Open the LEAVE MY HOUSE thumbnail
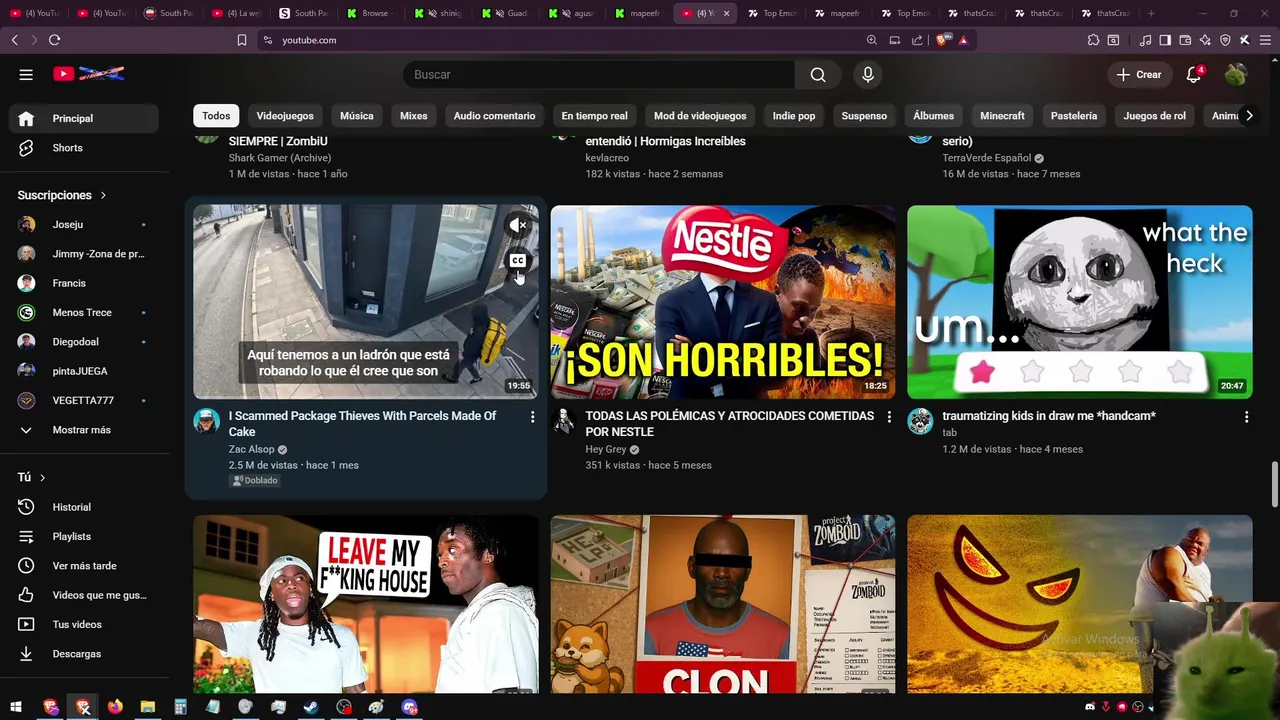 (x=366, y=604)
